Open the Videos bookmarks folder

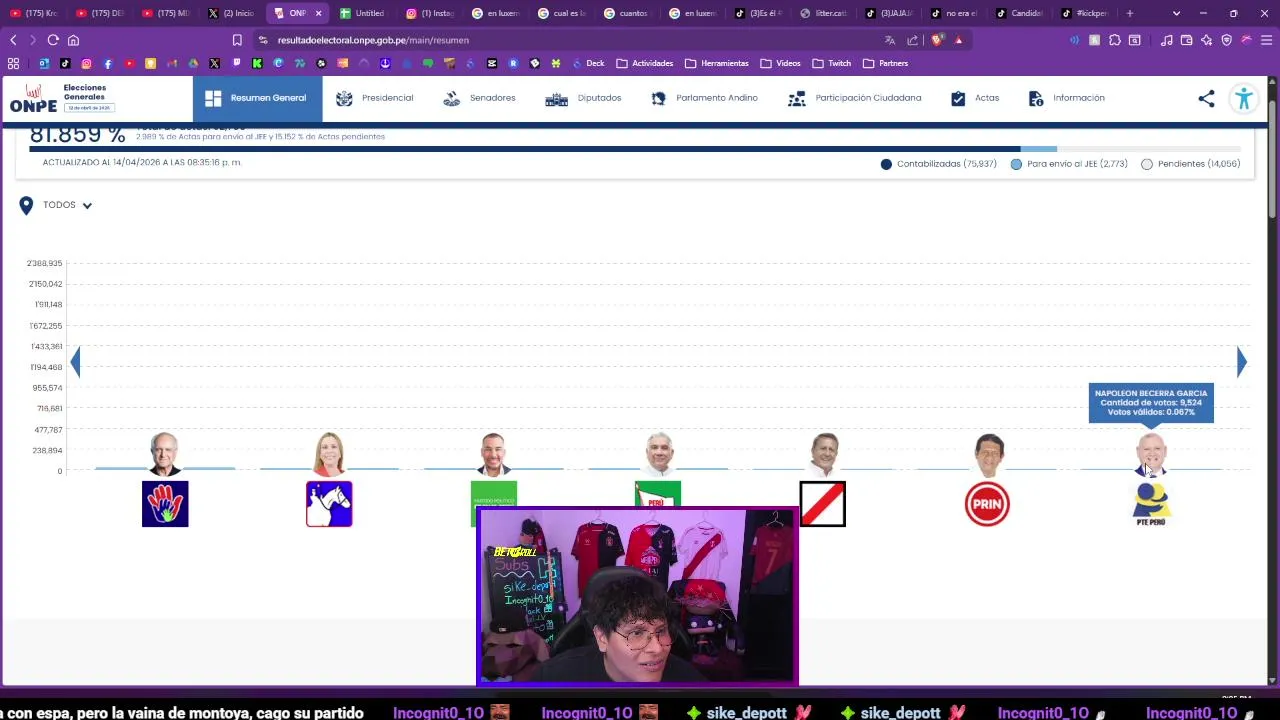click(x=781, y=63)
